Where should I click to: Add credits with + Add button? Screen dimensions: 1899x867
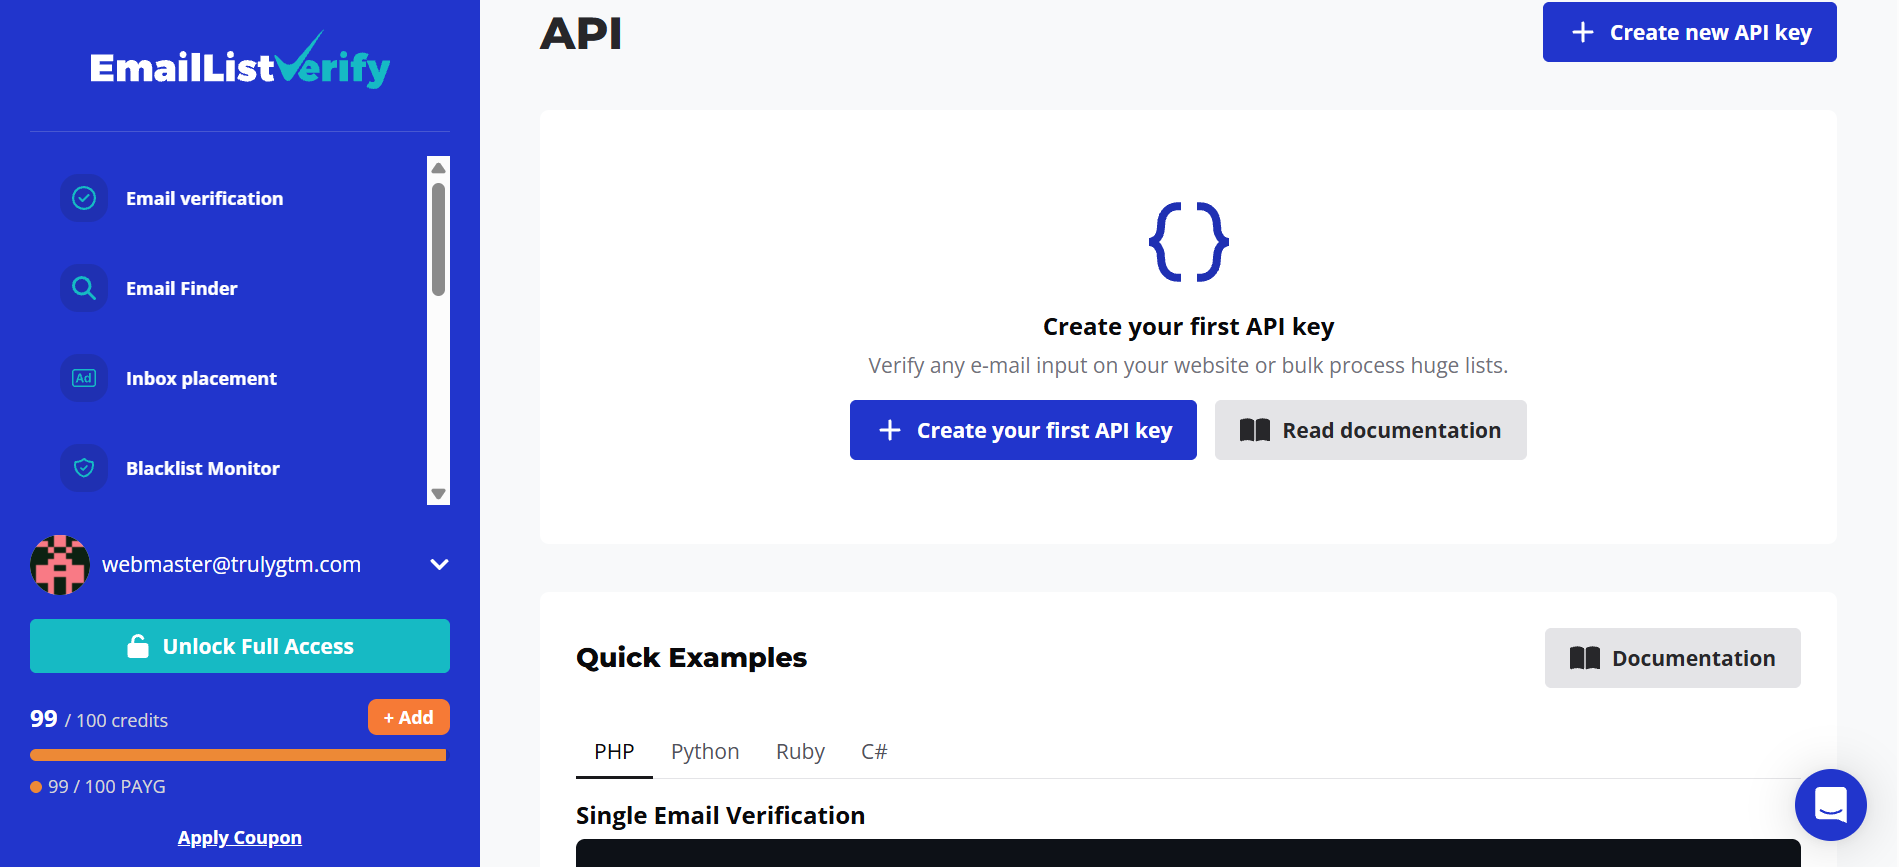point(408,717)
